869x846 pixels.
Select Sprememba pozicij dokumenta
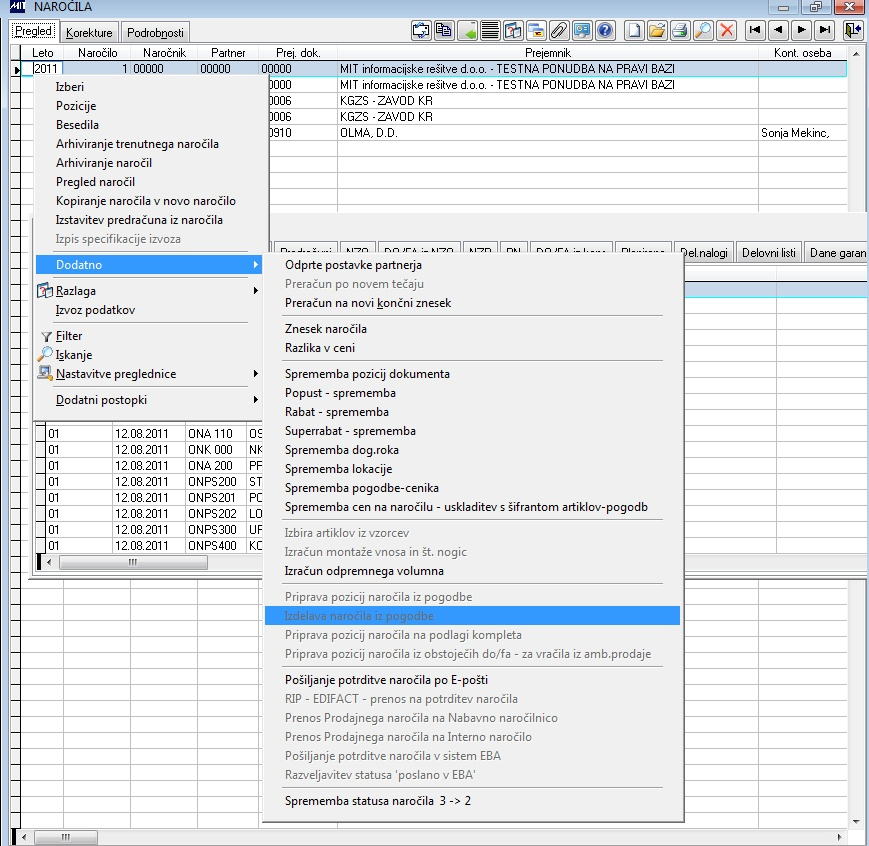pos(367,374)
